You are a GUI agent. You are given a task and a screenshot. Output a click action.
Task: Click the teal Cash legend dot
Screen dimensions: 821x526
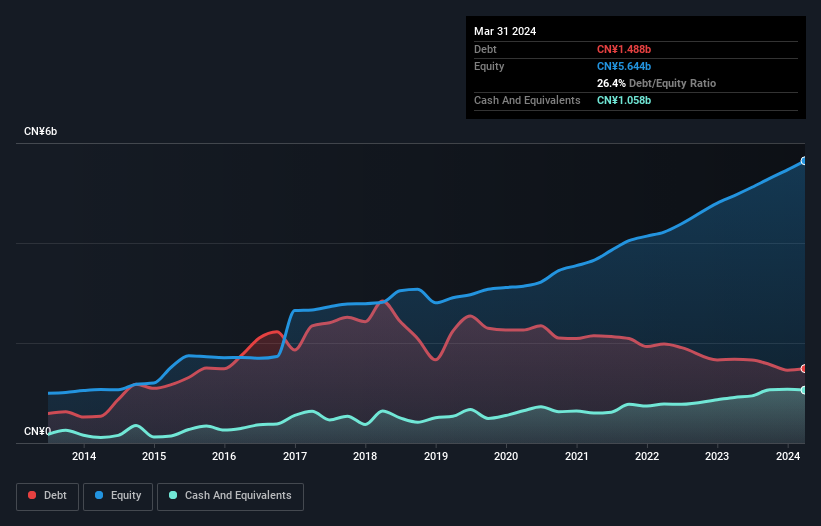pyautogui.click(x=173, y=495)
